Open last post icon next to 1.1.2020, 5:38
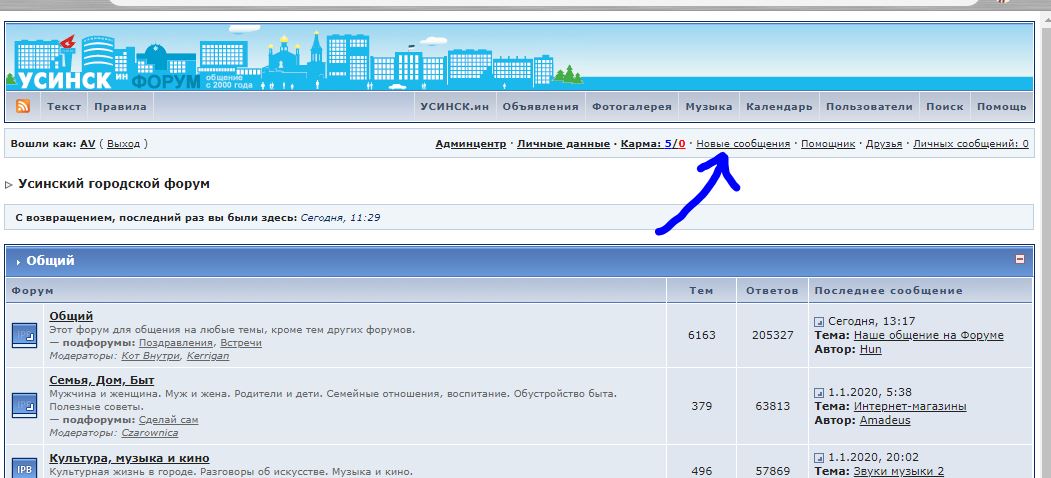 (819, 393)
